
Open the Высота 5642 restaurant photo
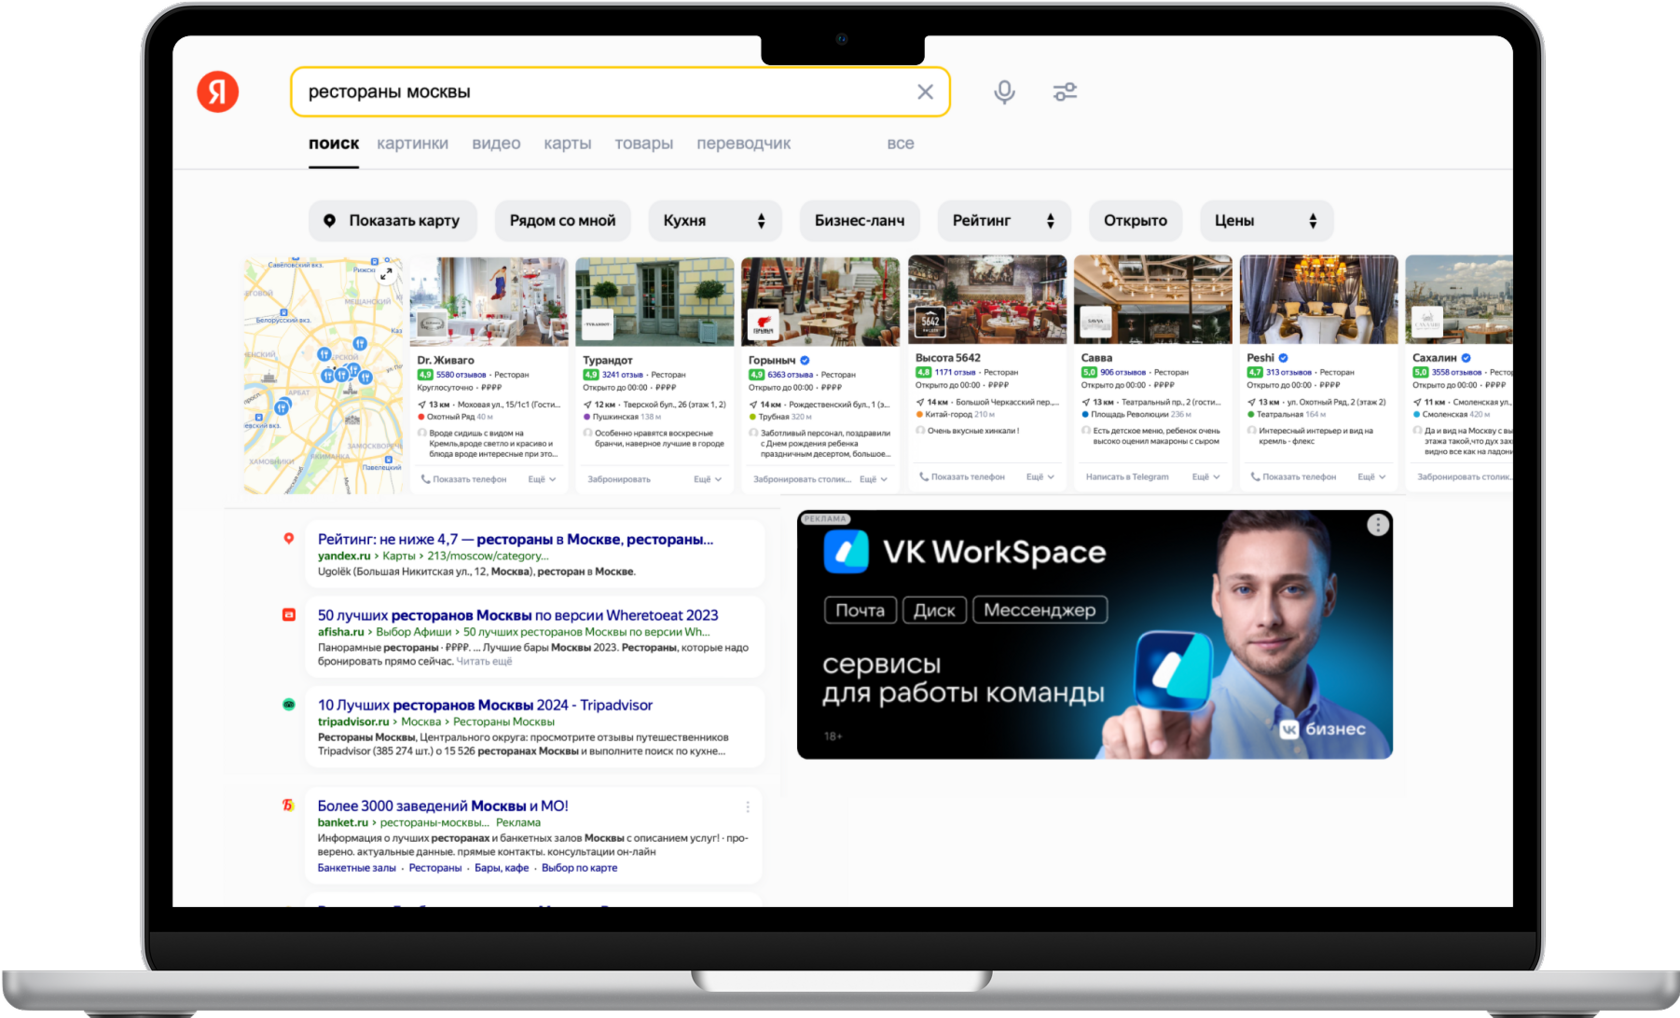[987, 299]
